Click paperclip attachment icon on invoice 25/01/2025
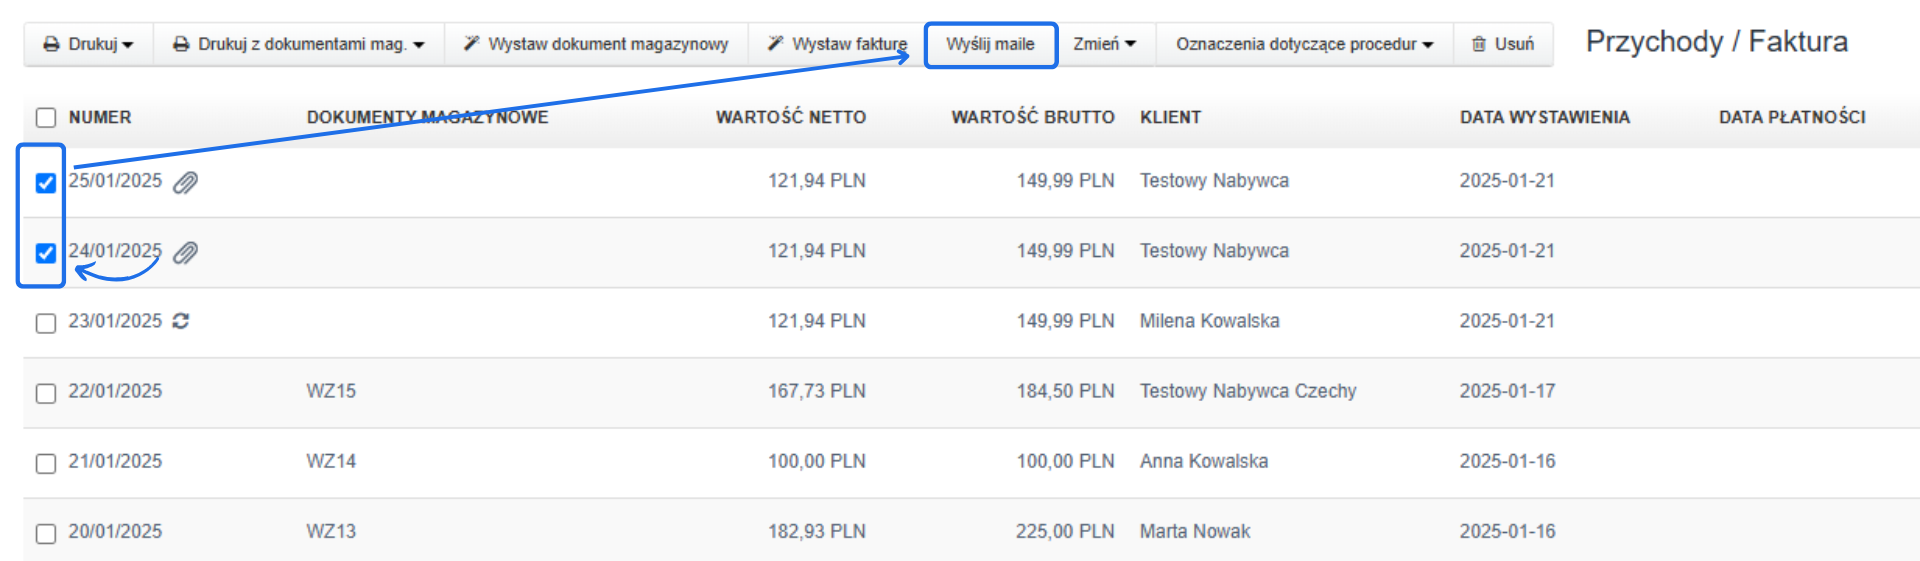This screenshot has height=561, width=1920. click(x=185, y=182)
